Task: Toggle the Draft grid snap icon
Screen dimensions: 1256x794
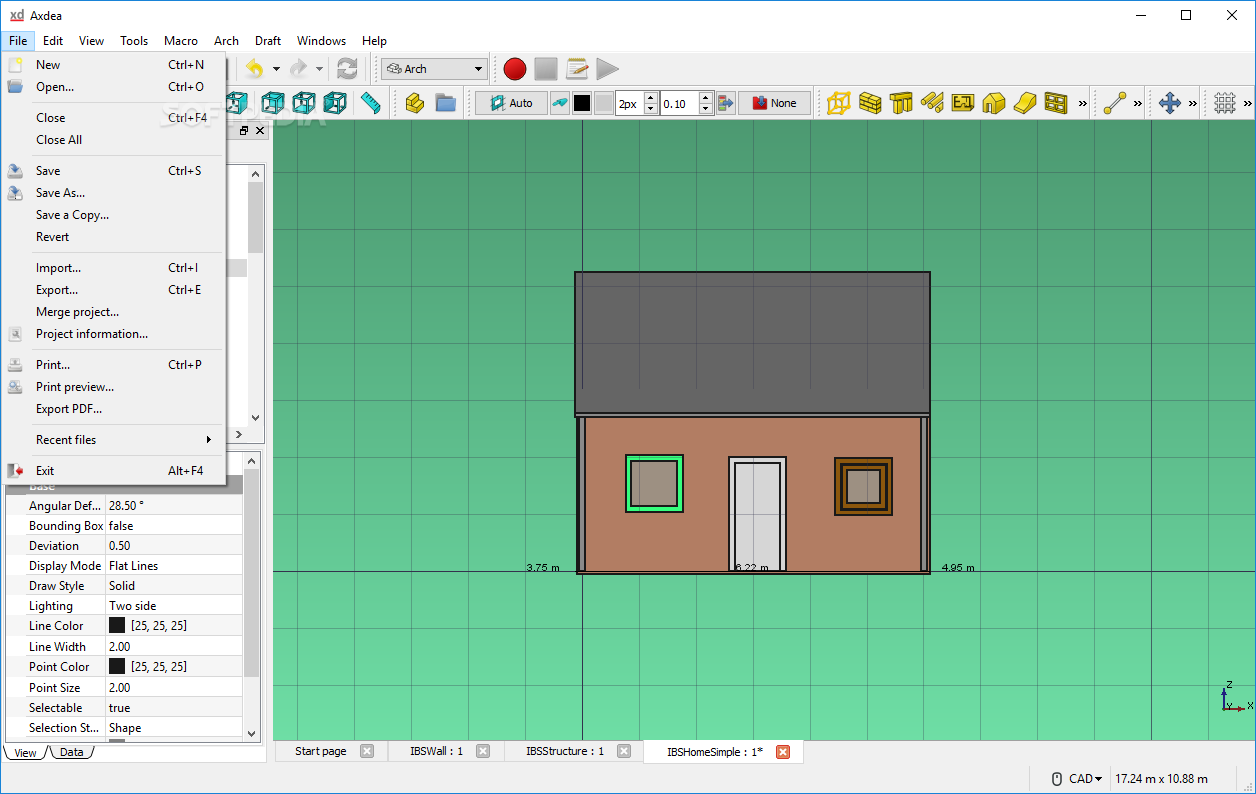Action: pyautogui.click(x=1225, y=103)
